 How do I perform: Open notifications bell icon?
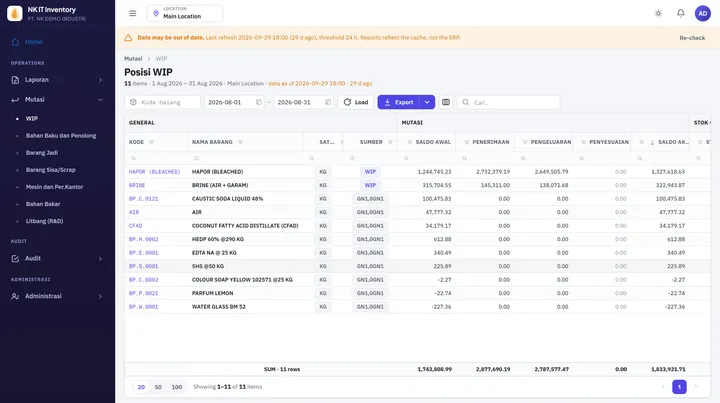click(681, 13)
